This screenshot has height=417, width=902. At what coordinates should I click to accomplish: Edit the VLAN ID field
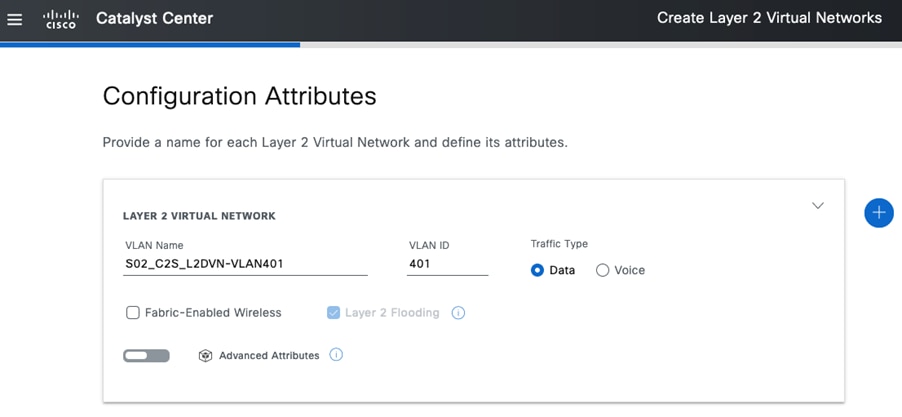click(x=448, y=264)
